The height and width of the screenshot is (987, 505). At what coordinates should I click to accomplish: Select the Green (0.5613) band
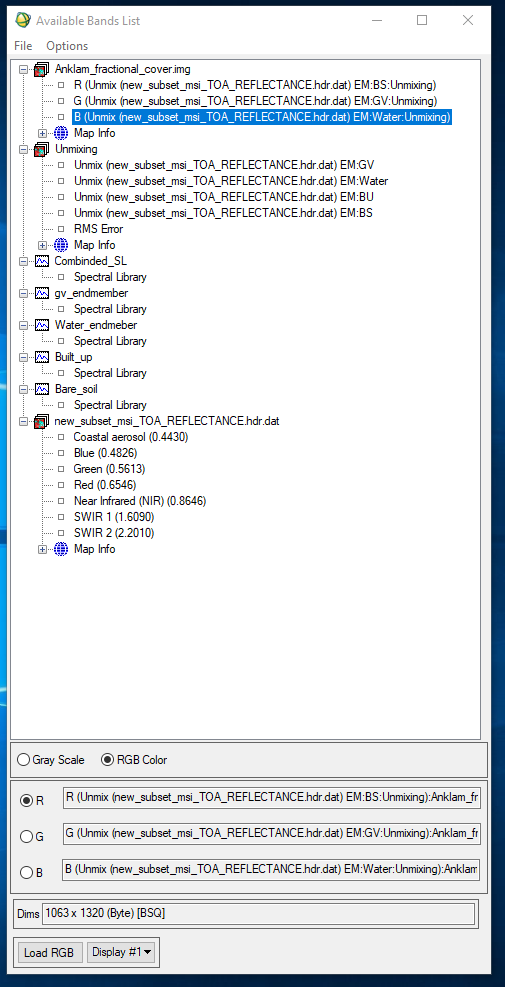click(108, 469)
